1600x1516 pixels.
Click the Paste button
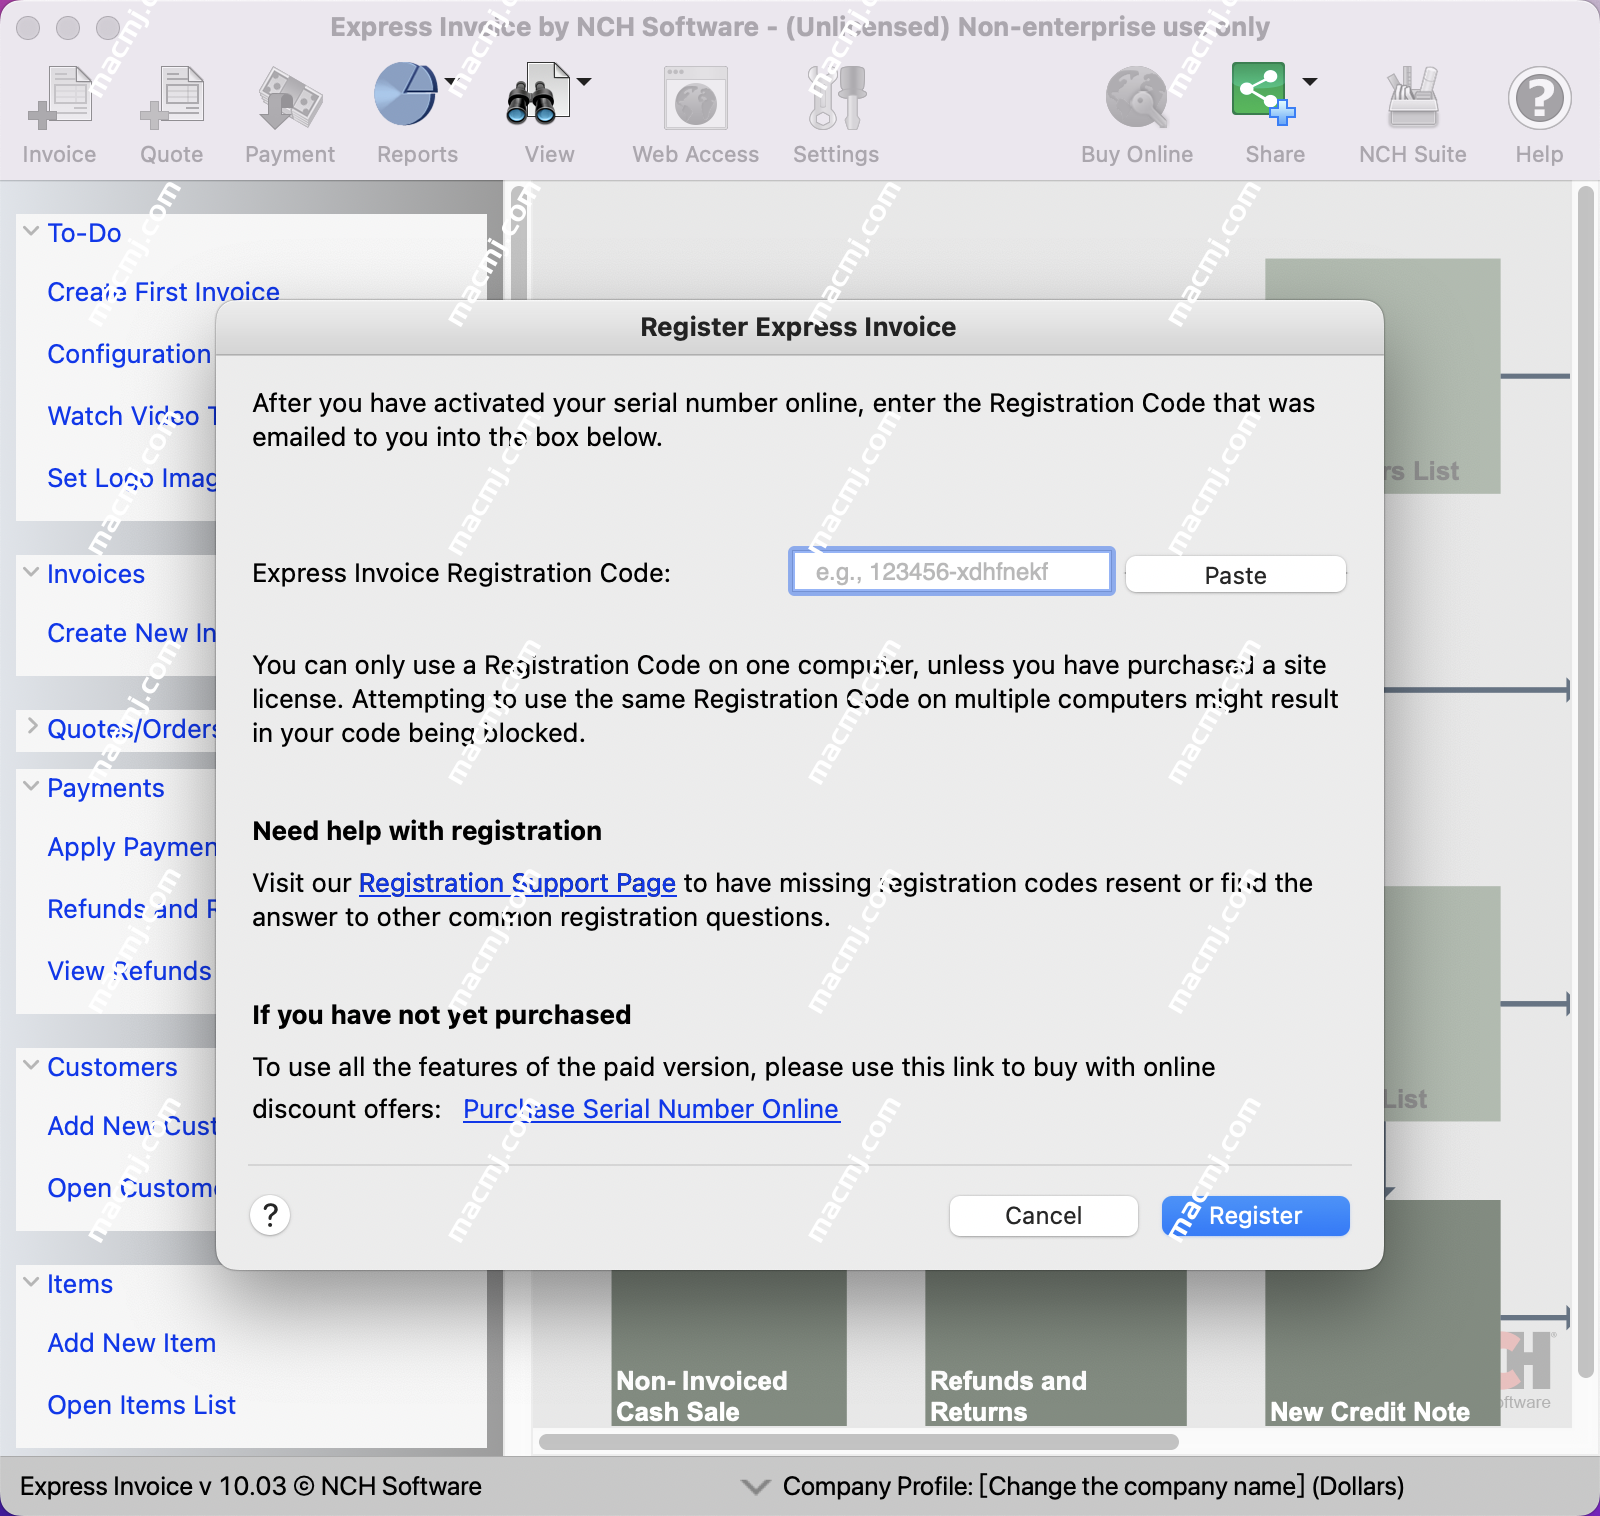[1235, 575]
